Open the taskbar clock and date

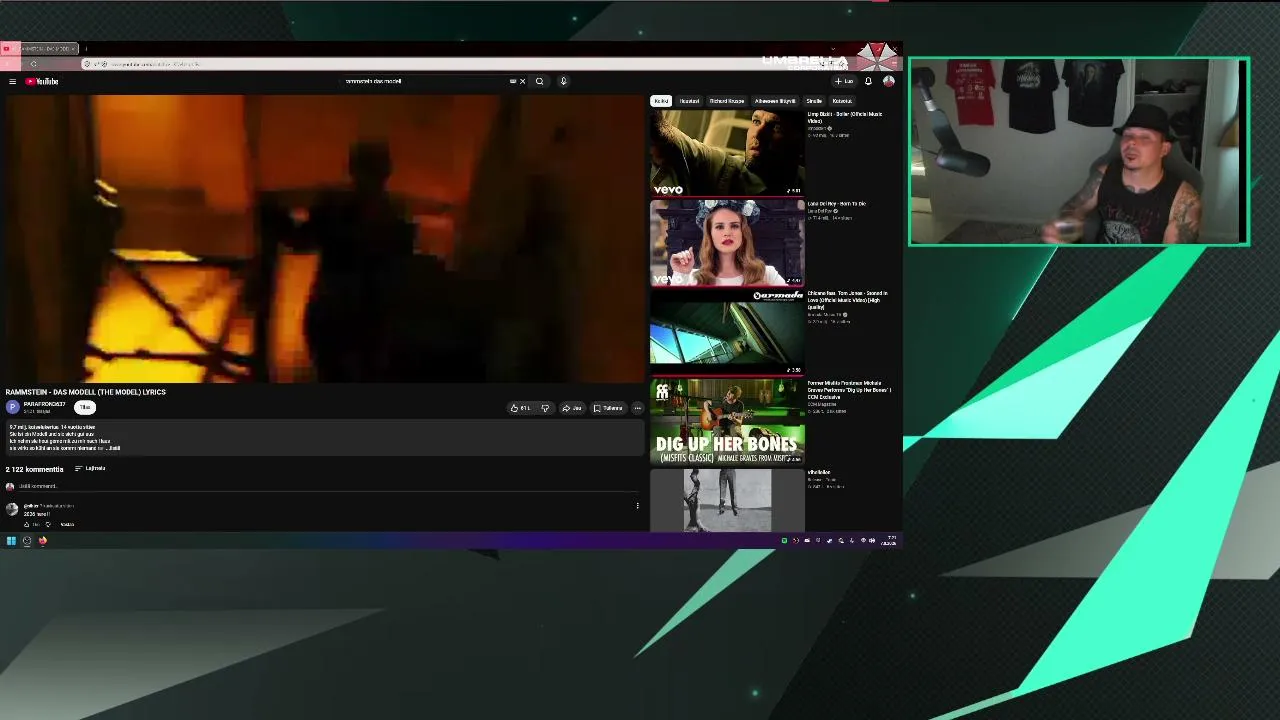[891, 541]
